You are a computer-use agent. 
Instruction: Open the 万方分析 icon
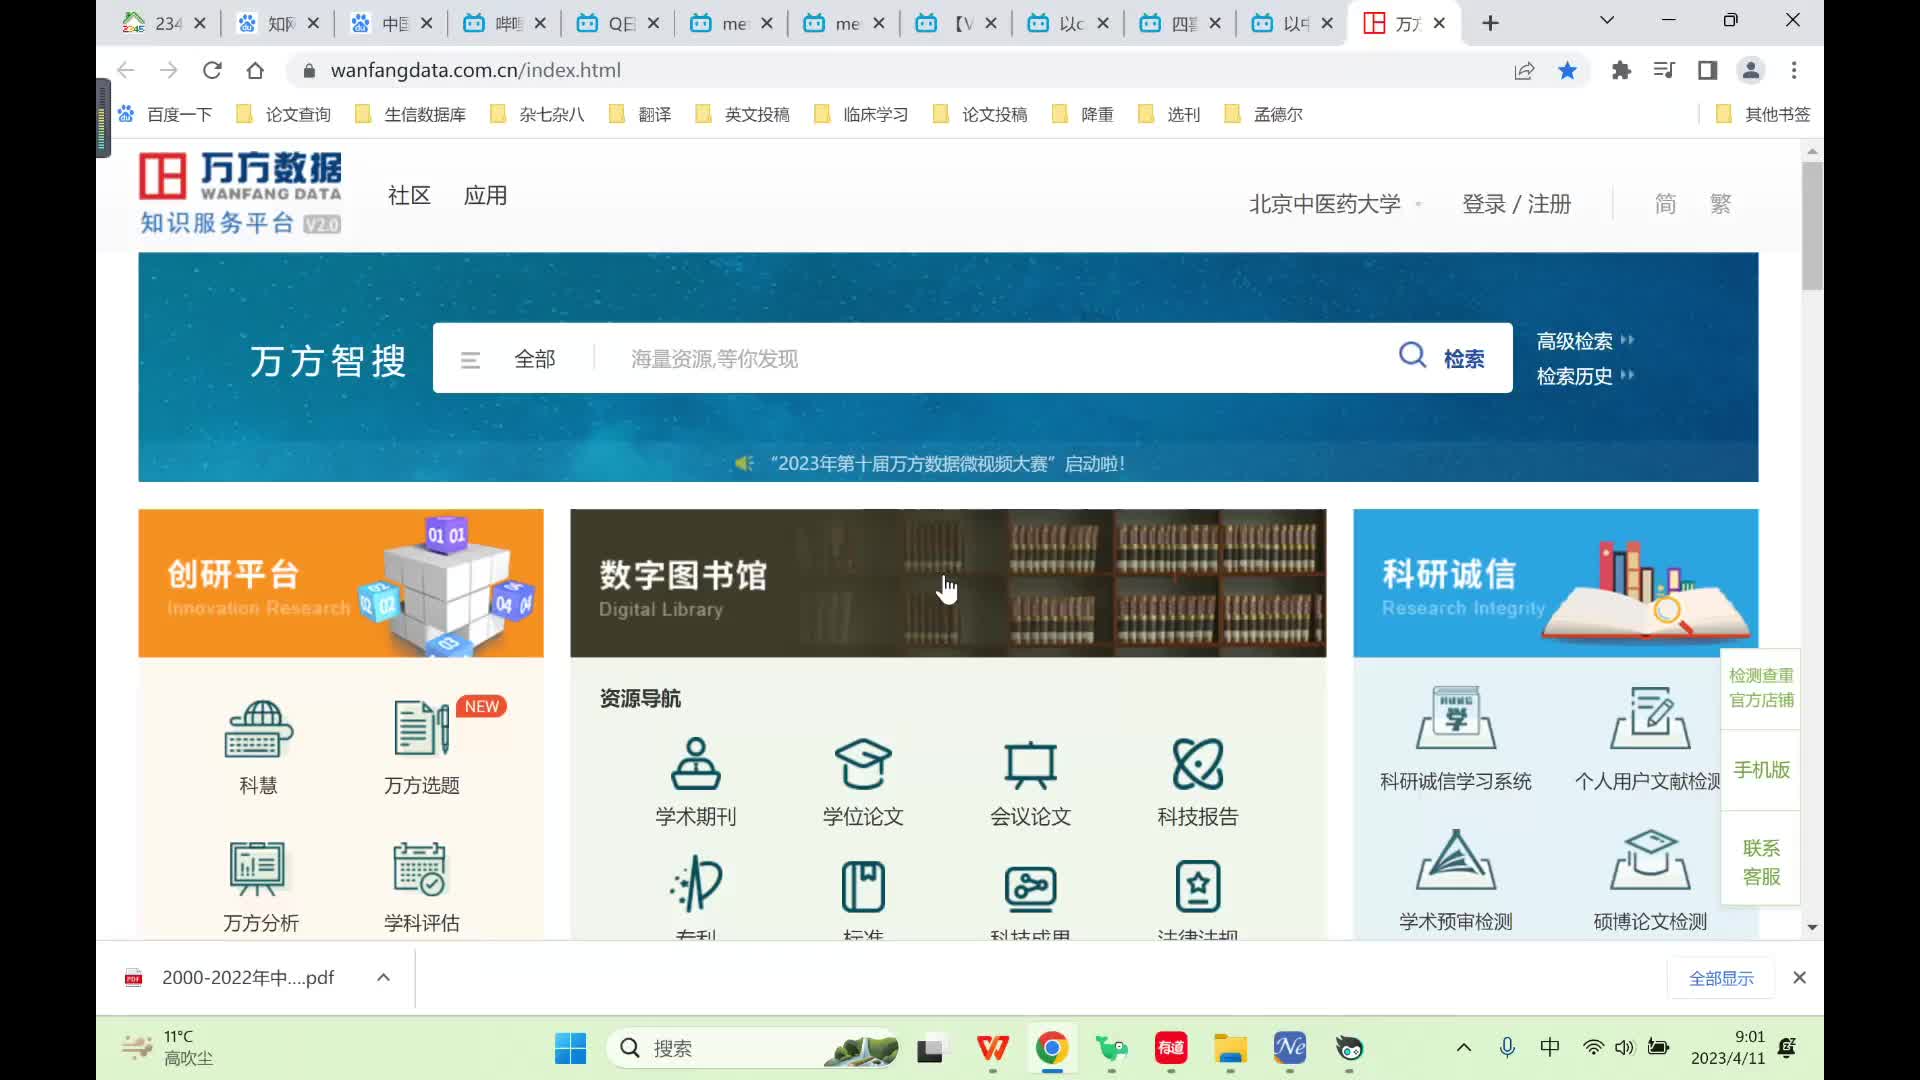pyautogui.click(x=258, y=868)
